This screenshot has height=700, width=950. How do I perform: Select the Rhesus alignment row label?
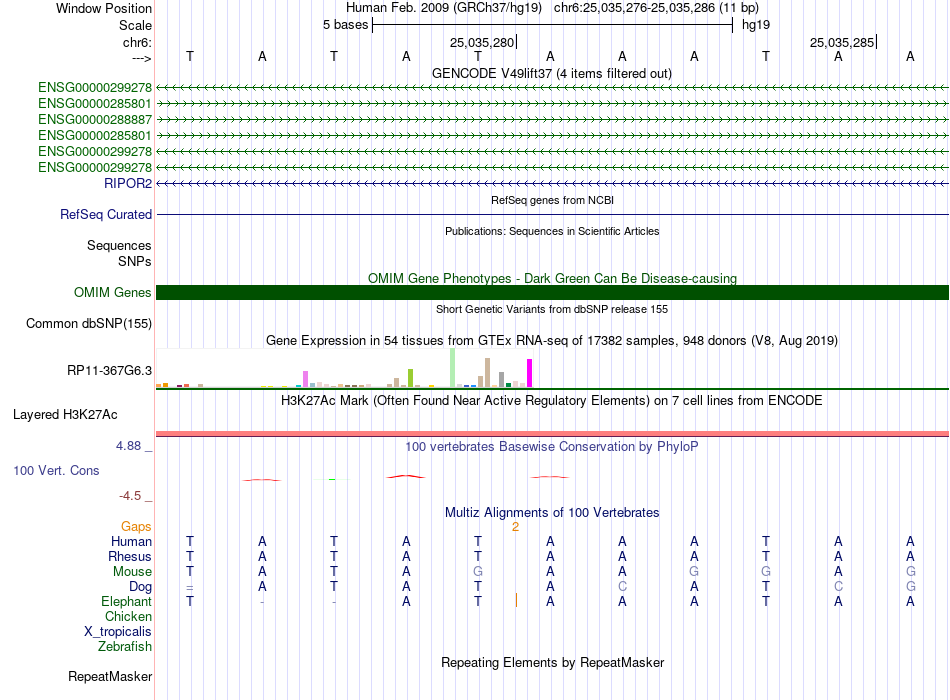pos(130,556)
